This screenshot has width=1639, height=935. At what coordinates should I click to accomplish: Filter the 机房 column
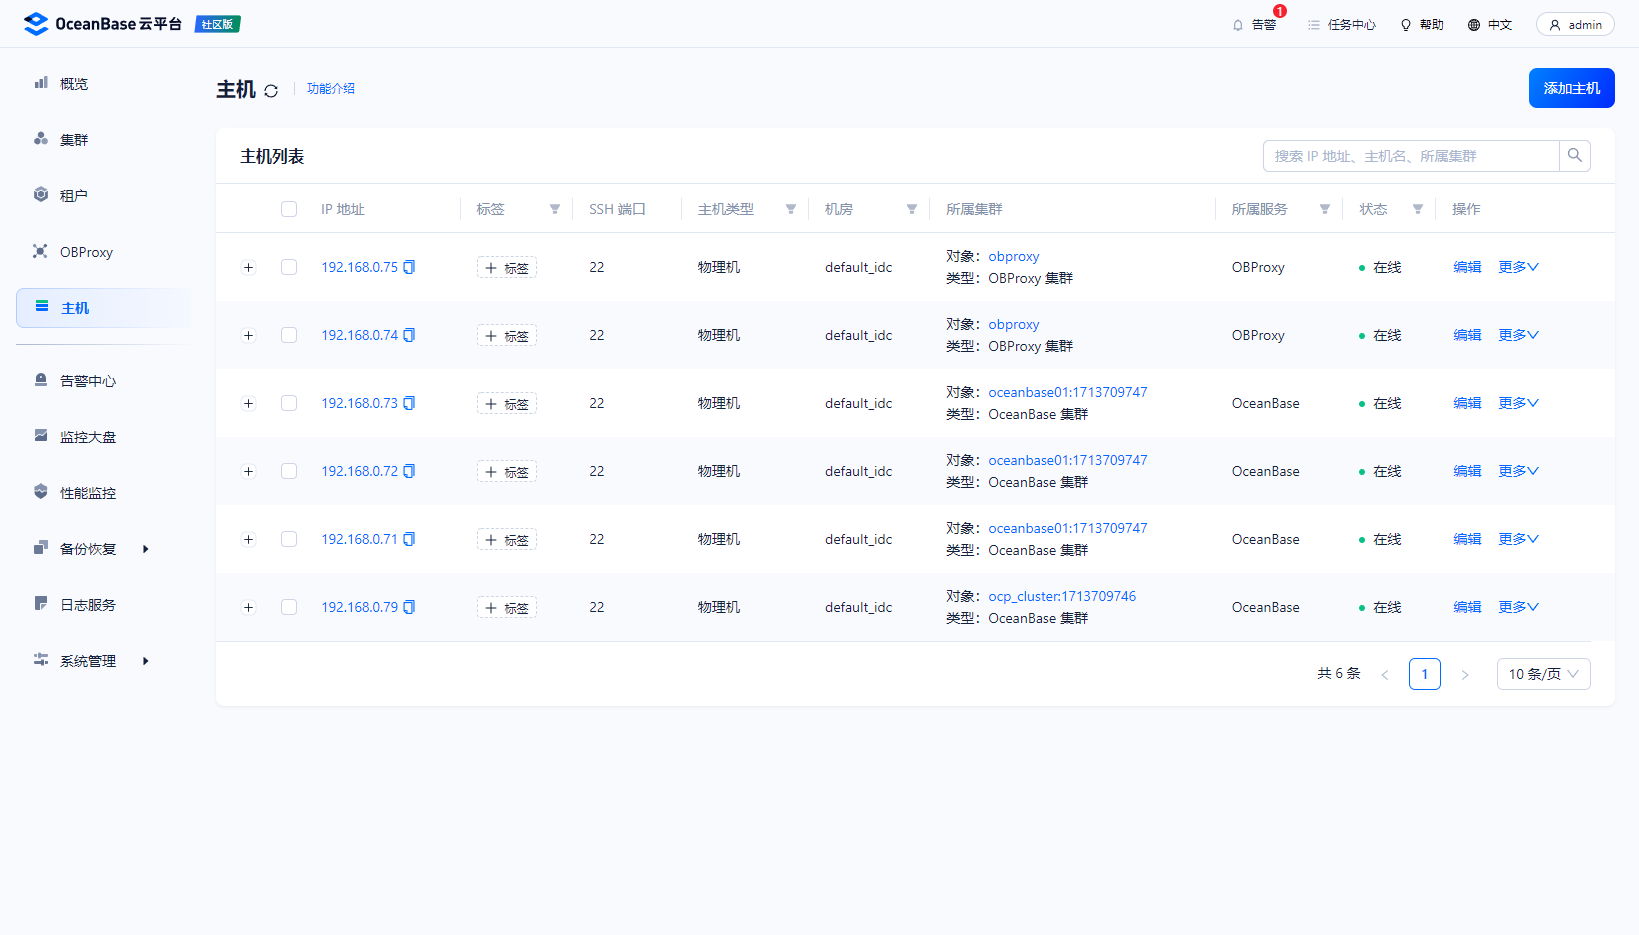coord(912,209)
